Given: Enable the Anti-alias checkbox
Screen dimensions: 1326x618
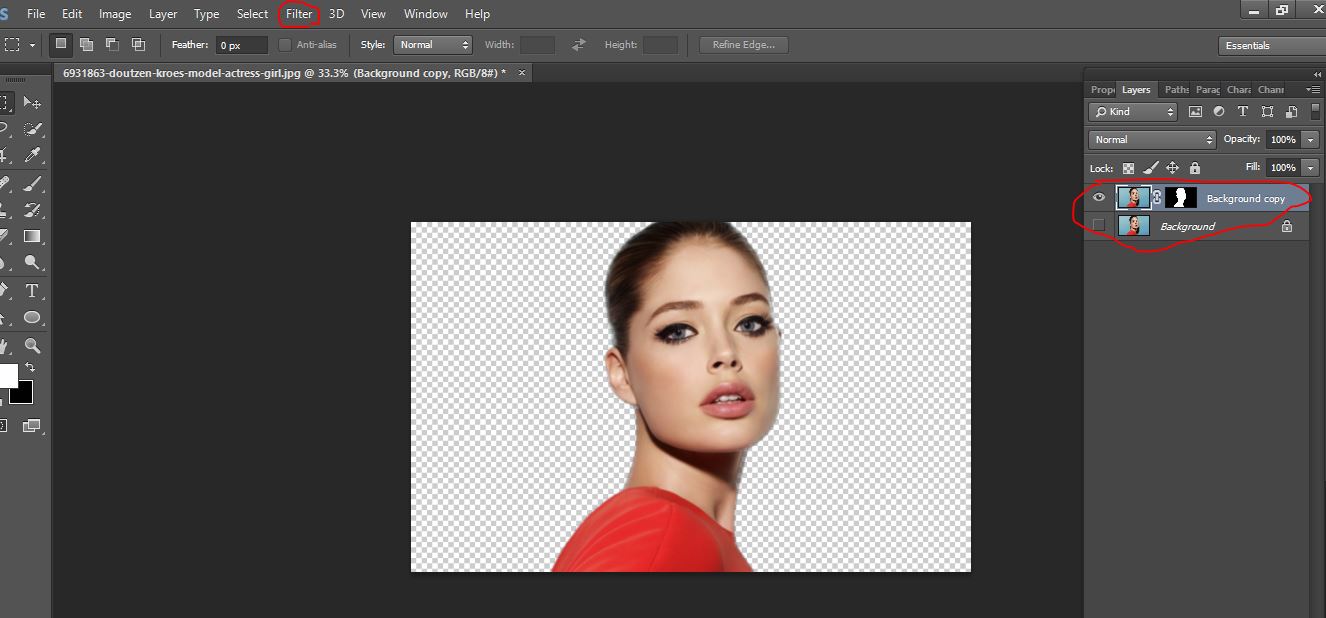Looking at the screenshot, I should [285, 44].
